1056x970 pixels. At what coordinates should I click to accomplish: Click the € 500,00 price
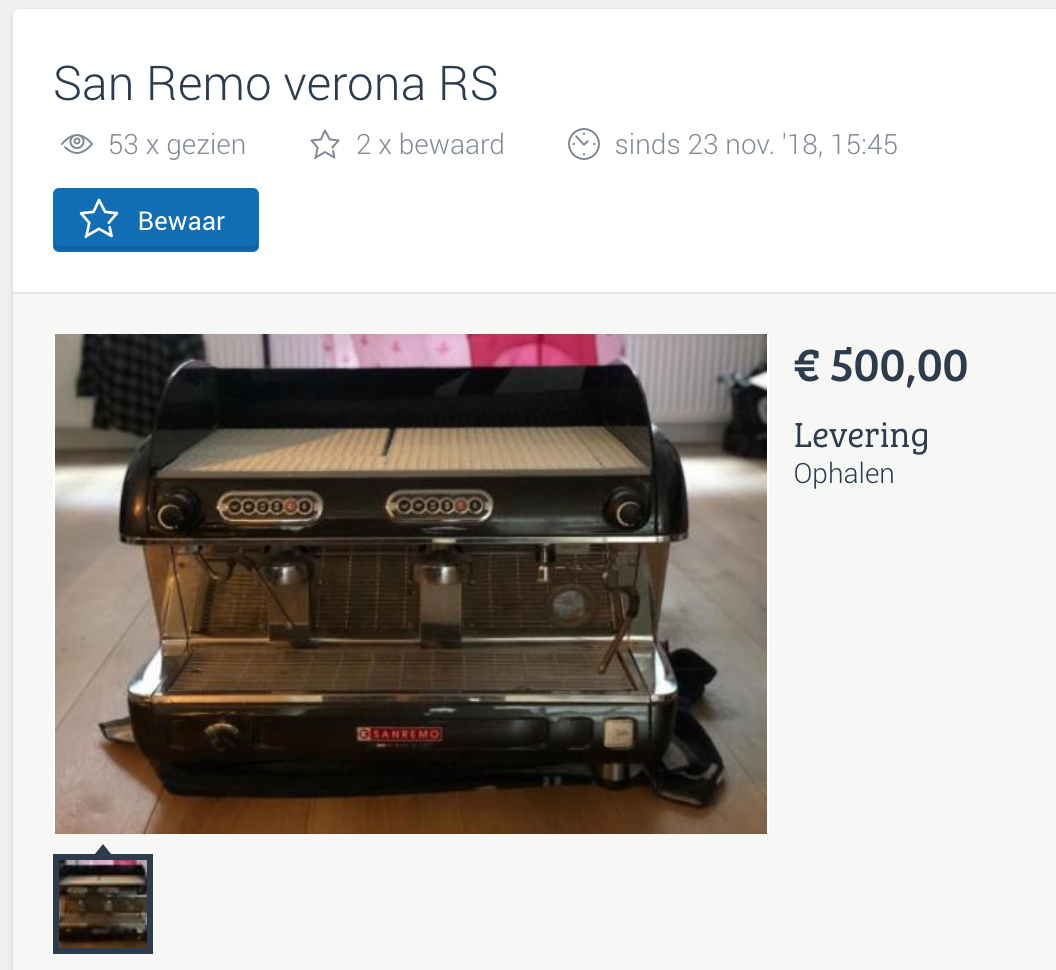coord(880,366)
